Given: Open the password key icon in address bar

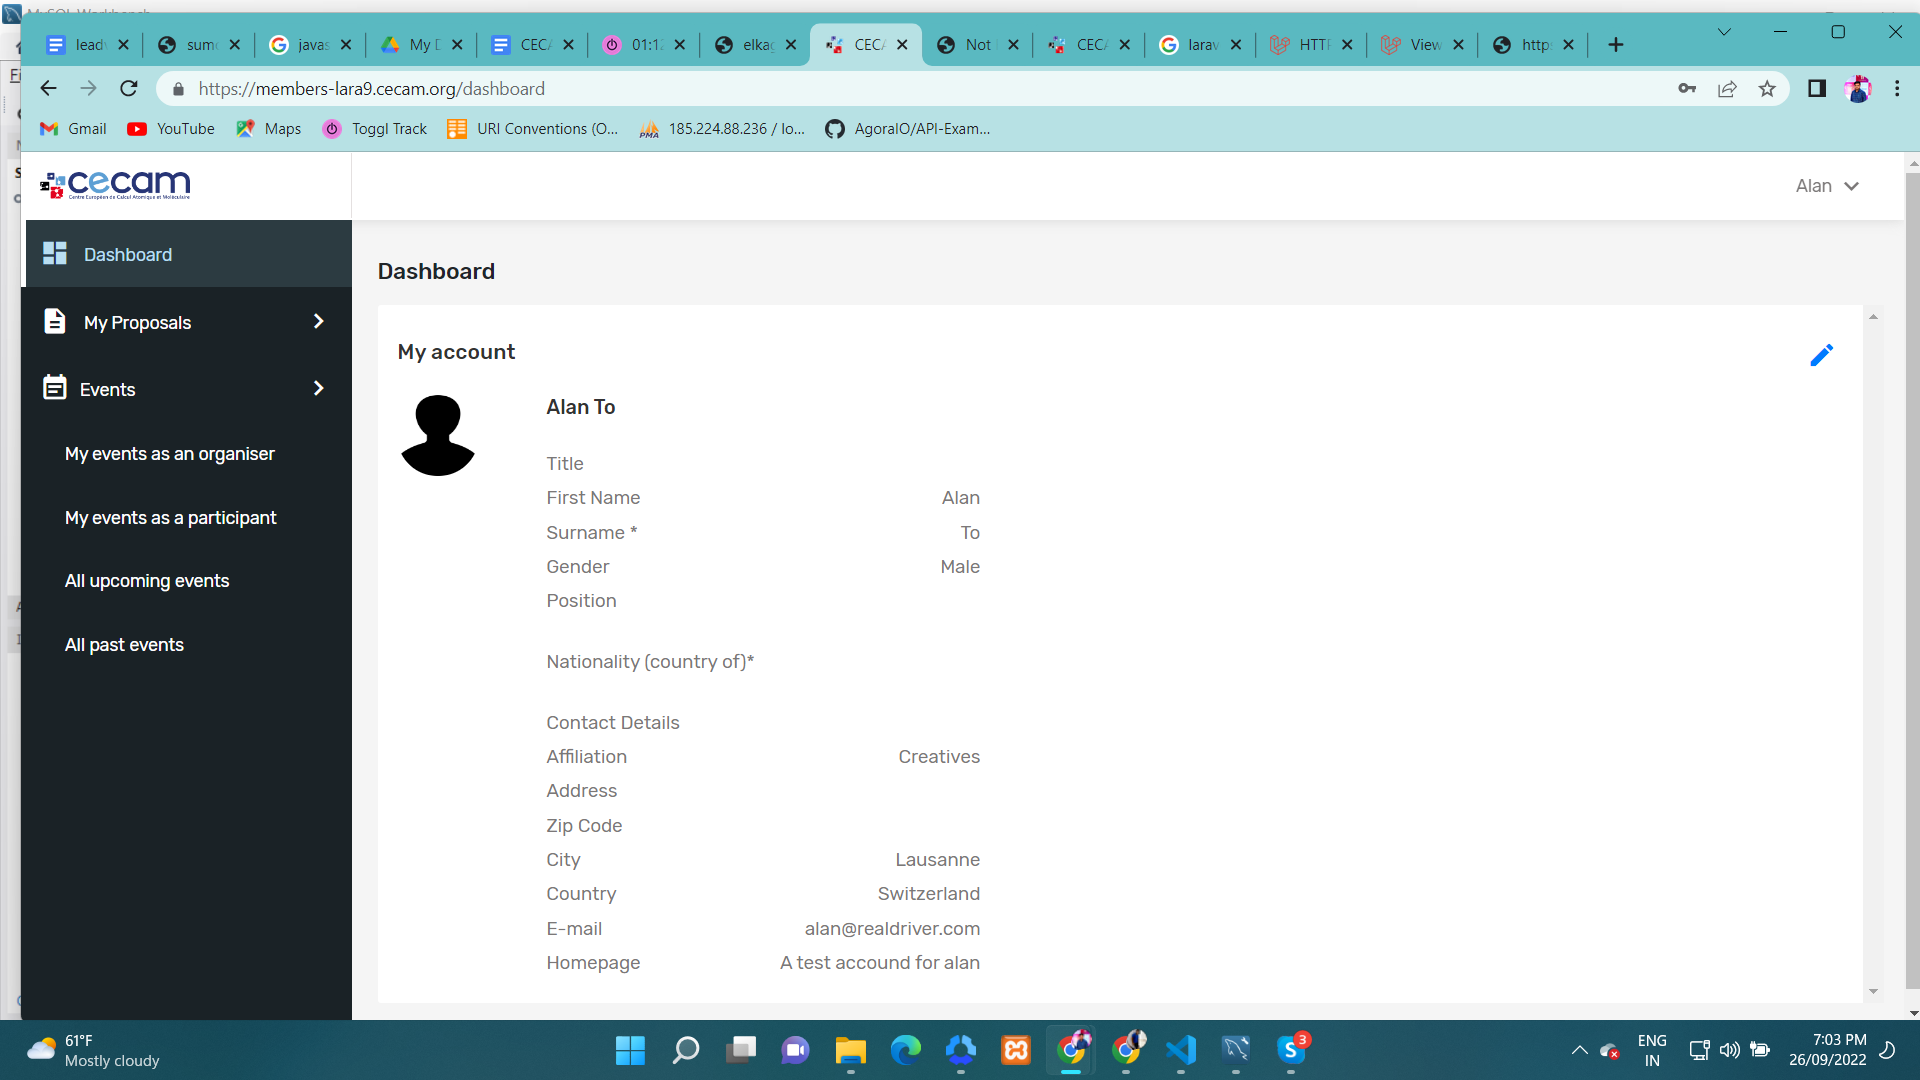Looking at the screenshot, I should (x=1687, y=89).
